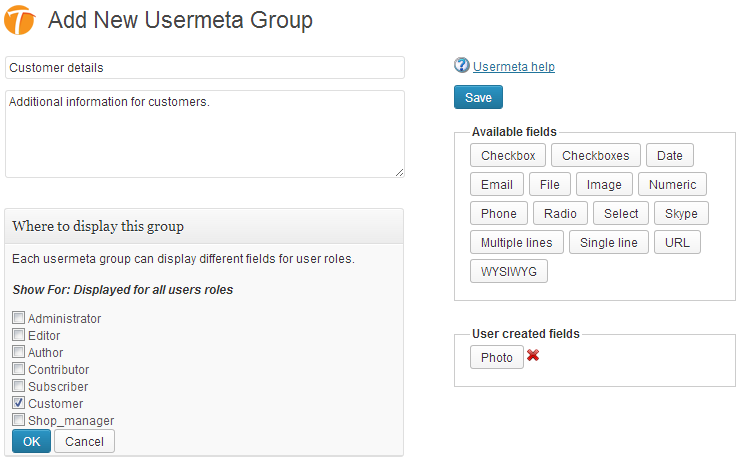
Task: Insert an Image field
Action: click(x=604, y=184)
